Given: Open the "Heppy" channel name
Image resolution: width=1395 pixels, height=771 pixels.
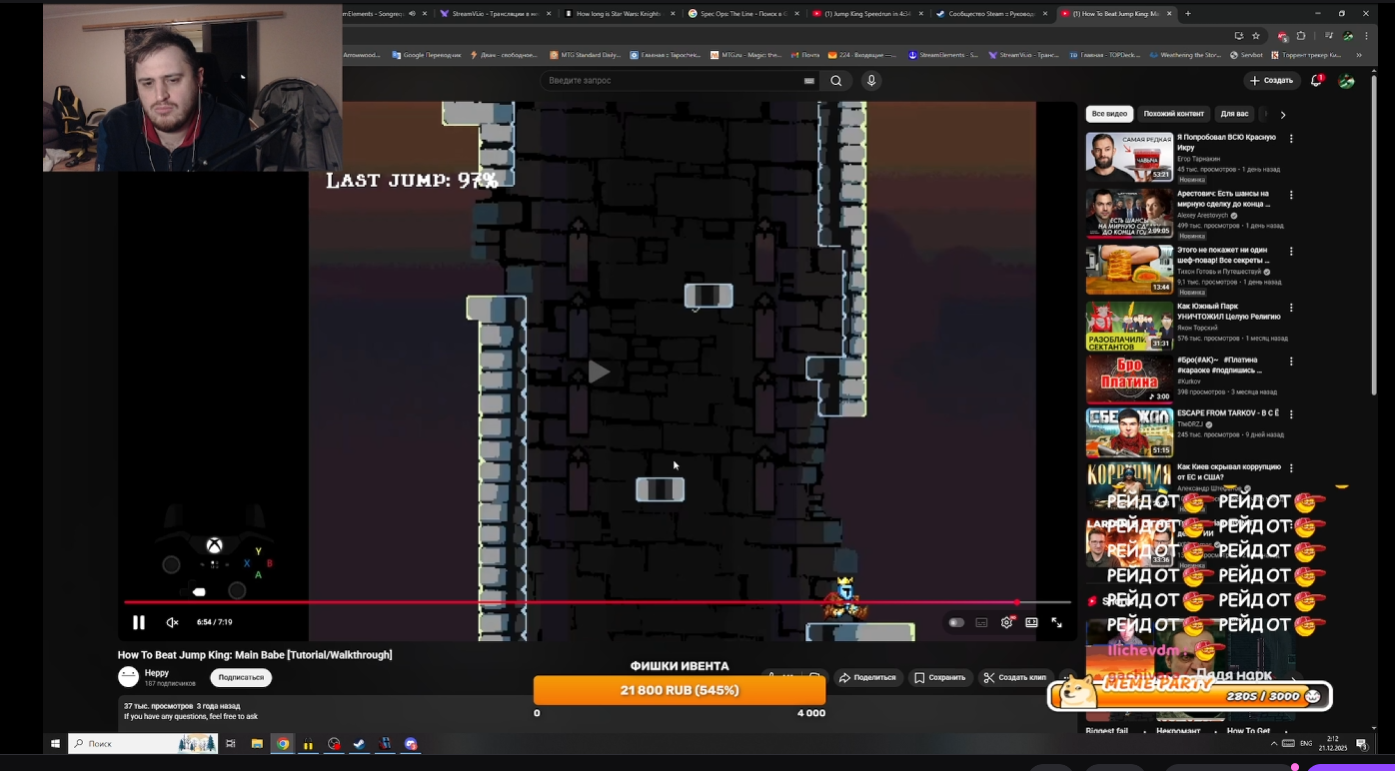Looking at the screenshot, I should coord(157,673).
